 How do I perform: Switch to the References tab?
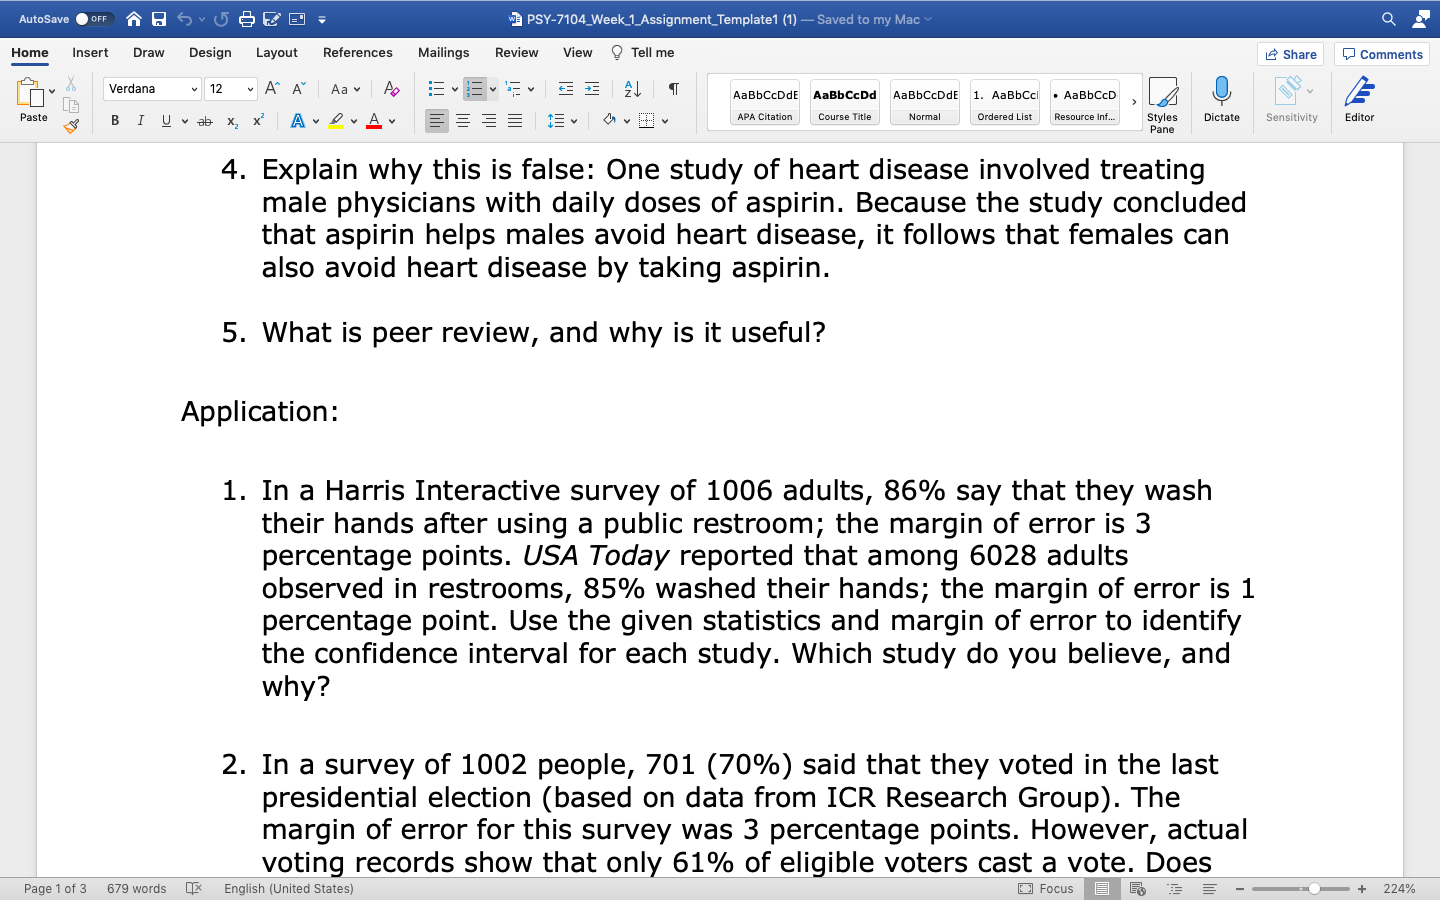[357, 52]
